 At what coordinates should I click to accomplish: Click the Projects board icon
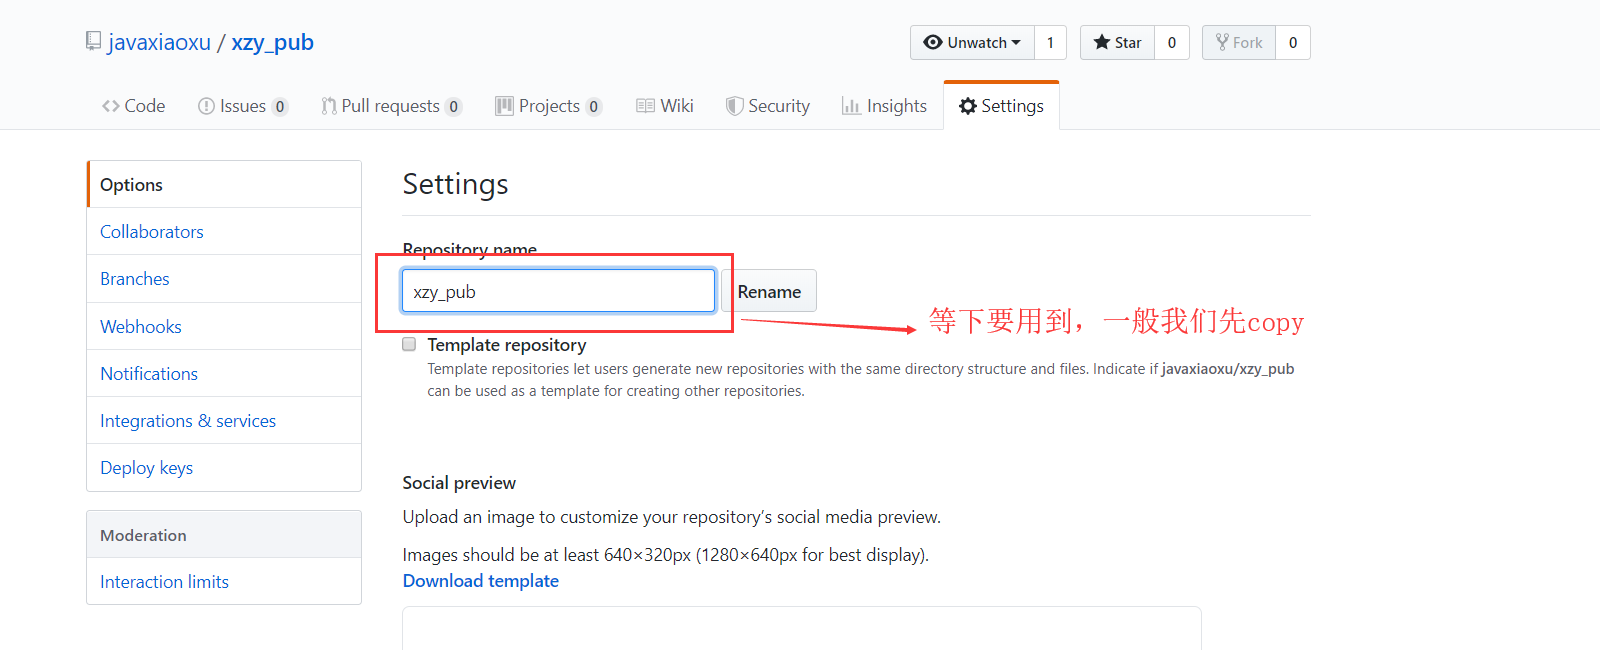click(504, 106)
